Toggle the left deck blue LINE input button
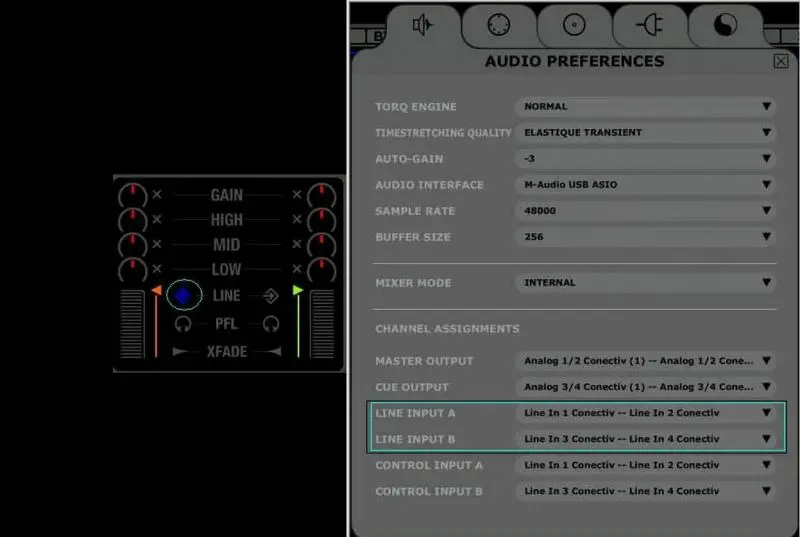Screen dimensions: 800x537 click(184, 295)
